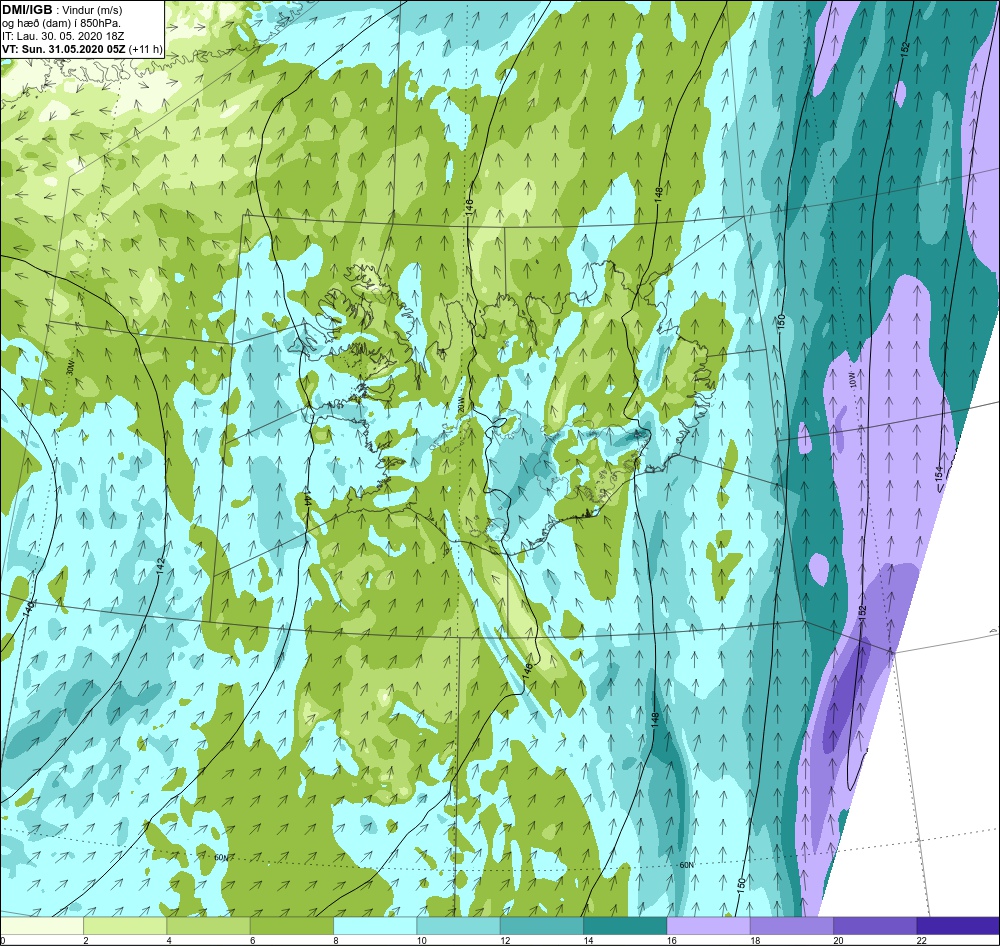1000x946 pixels.
Task: Pick the 6–8 m/s olive green legend swatch
Action: pos(292,926)
